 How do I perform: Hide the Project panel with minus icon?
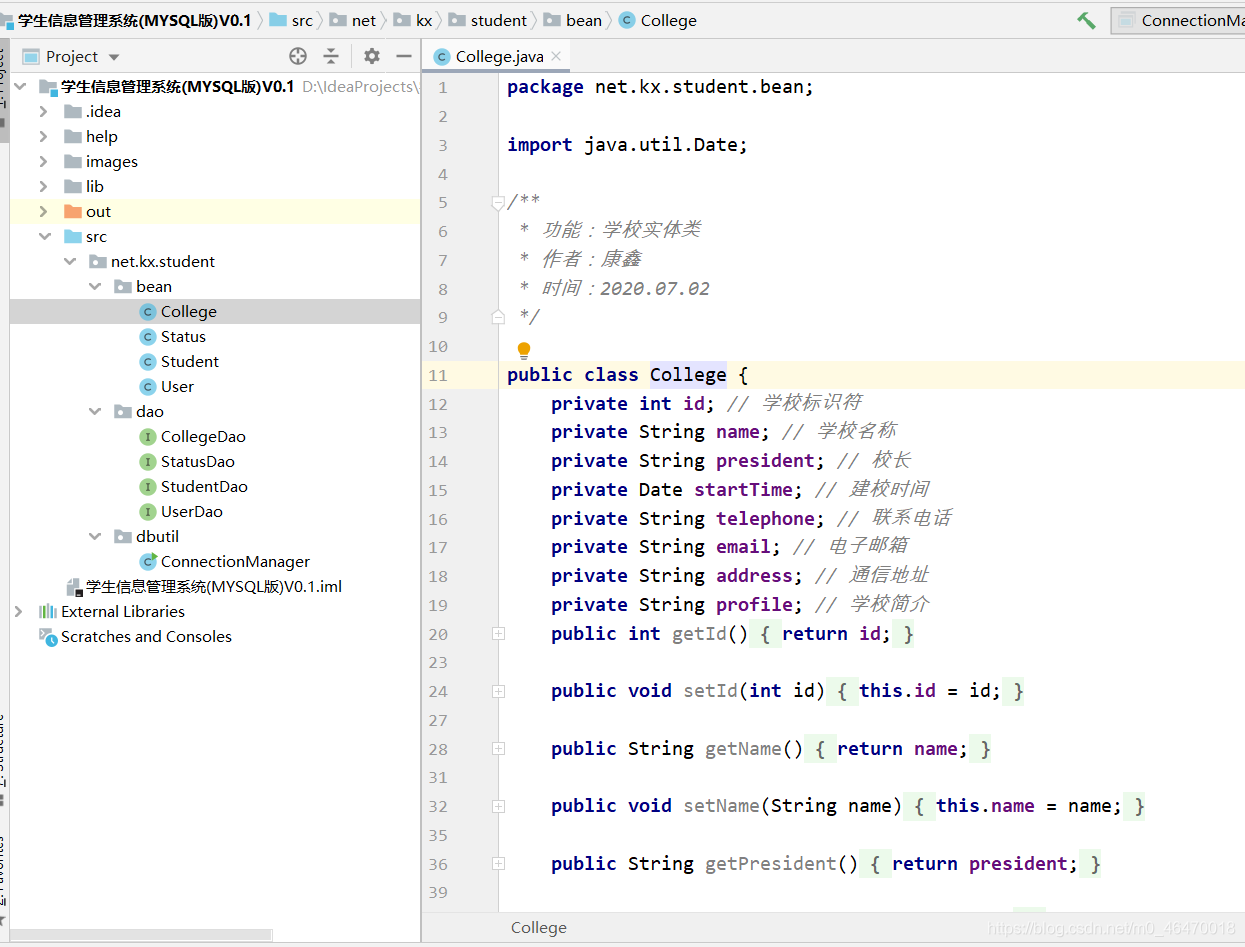coord(404,56)
